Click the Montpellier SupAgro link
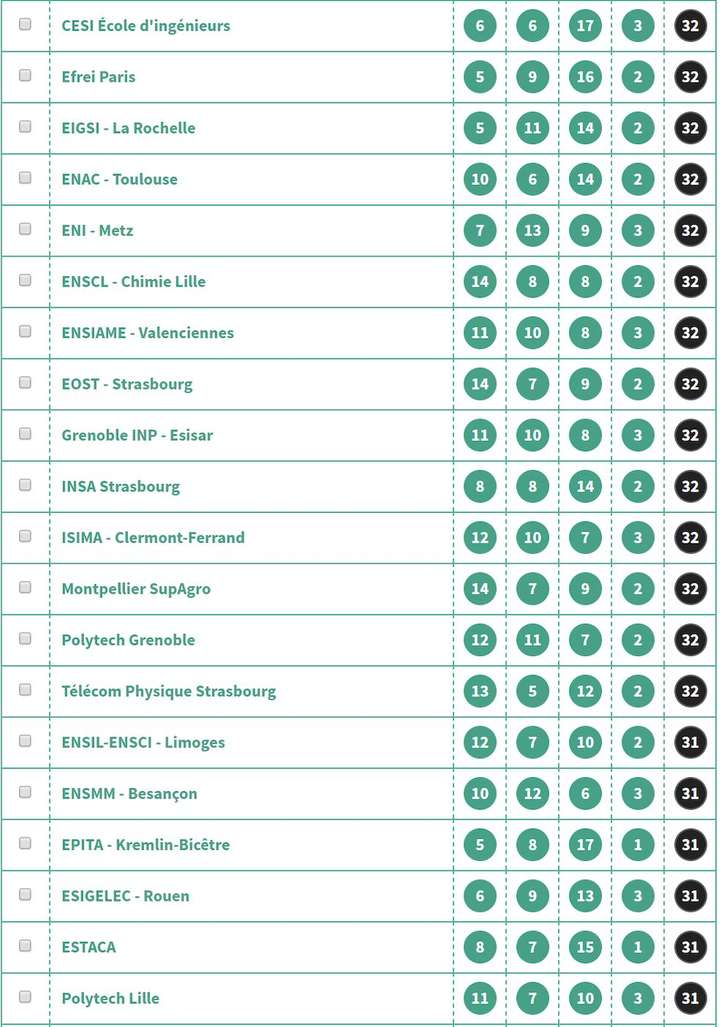This screenshot has height=1027, width=720. tap(136, 589)
